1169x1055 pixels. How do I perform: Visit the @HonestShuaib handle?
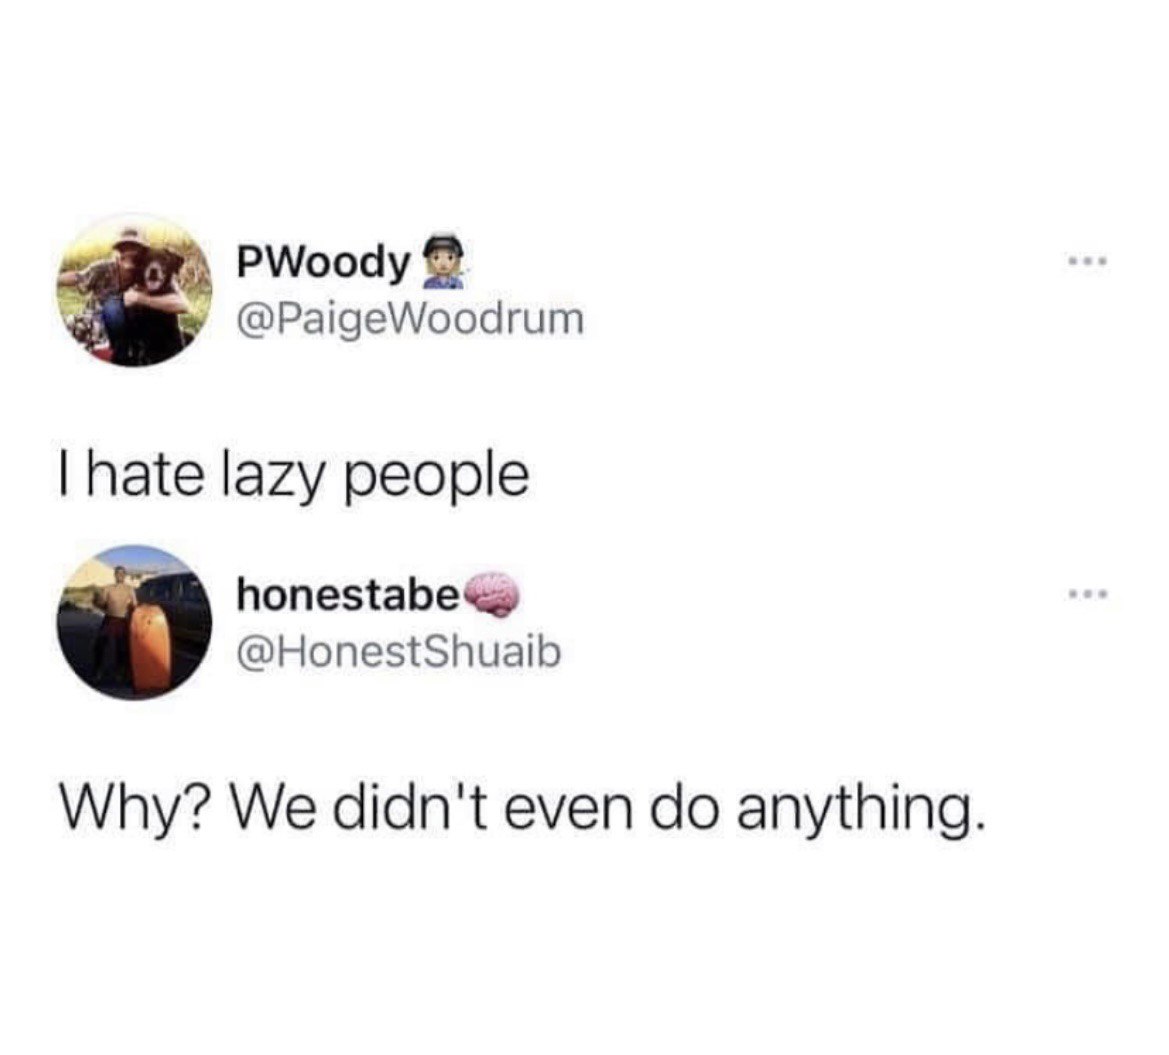398,652
